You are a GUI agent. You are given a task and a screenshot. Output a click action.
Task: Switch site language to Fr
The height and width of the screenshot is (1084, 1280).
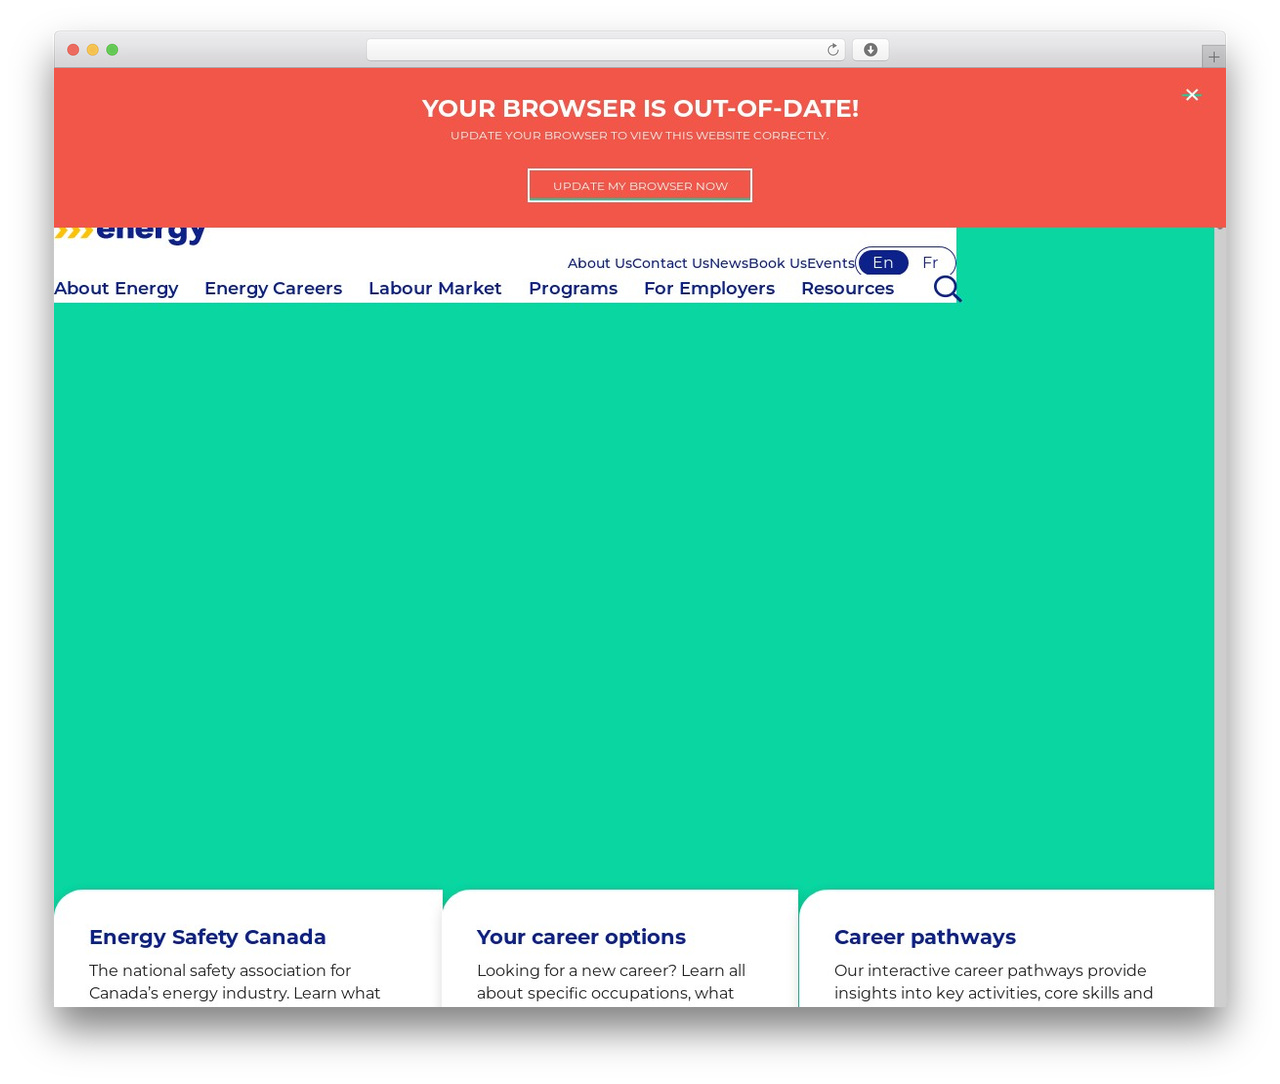(x=930, y=262)
